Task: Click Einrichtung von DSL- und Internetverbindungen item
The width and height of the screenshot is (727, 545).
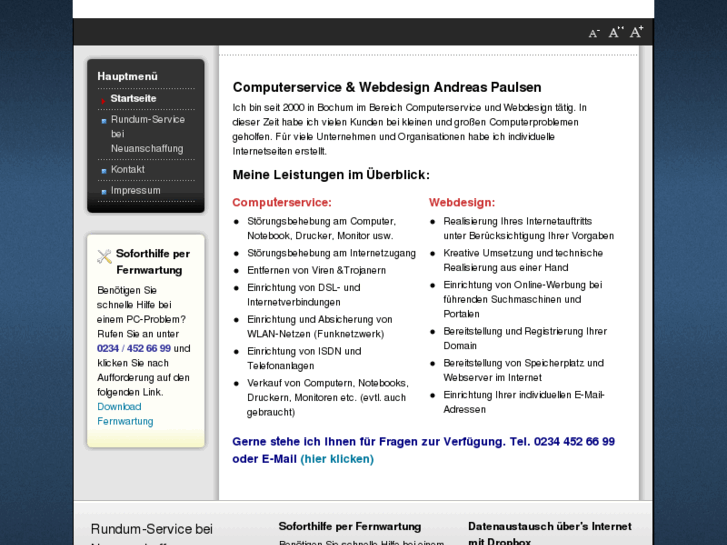Action: tap(304, 295)
